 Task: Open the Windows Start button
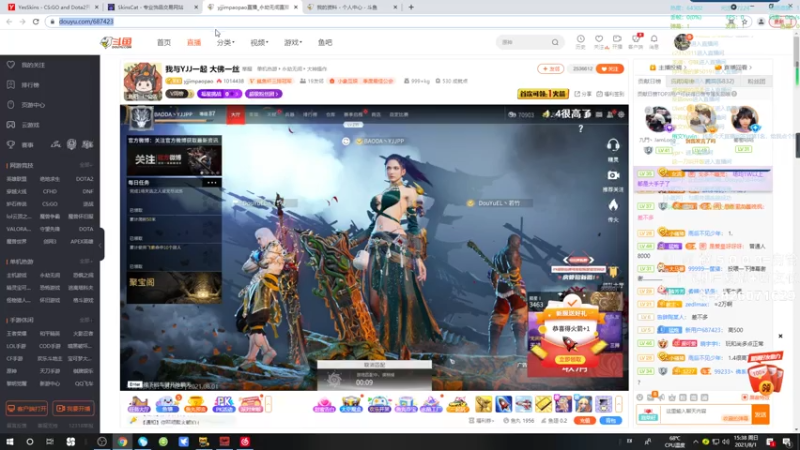[x=9, y=442]
